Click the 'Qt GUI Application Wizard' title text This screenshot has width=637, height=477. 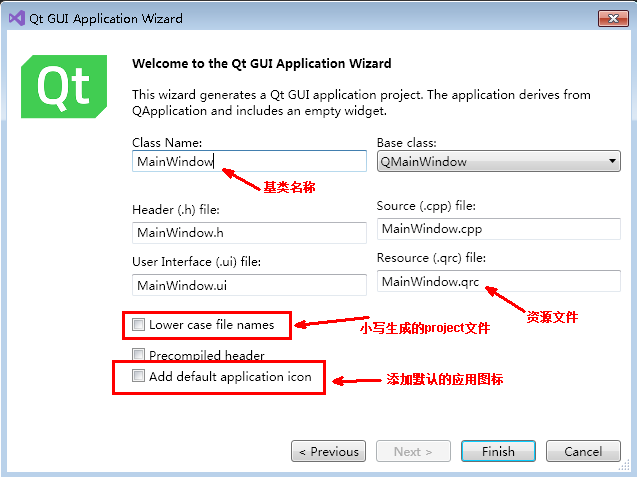click(106, 19)
